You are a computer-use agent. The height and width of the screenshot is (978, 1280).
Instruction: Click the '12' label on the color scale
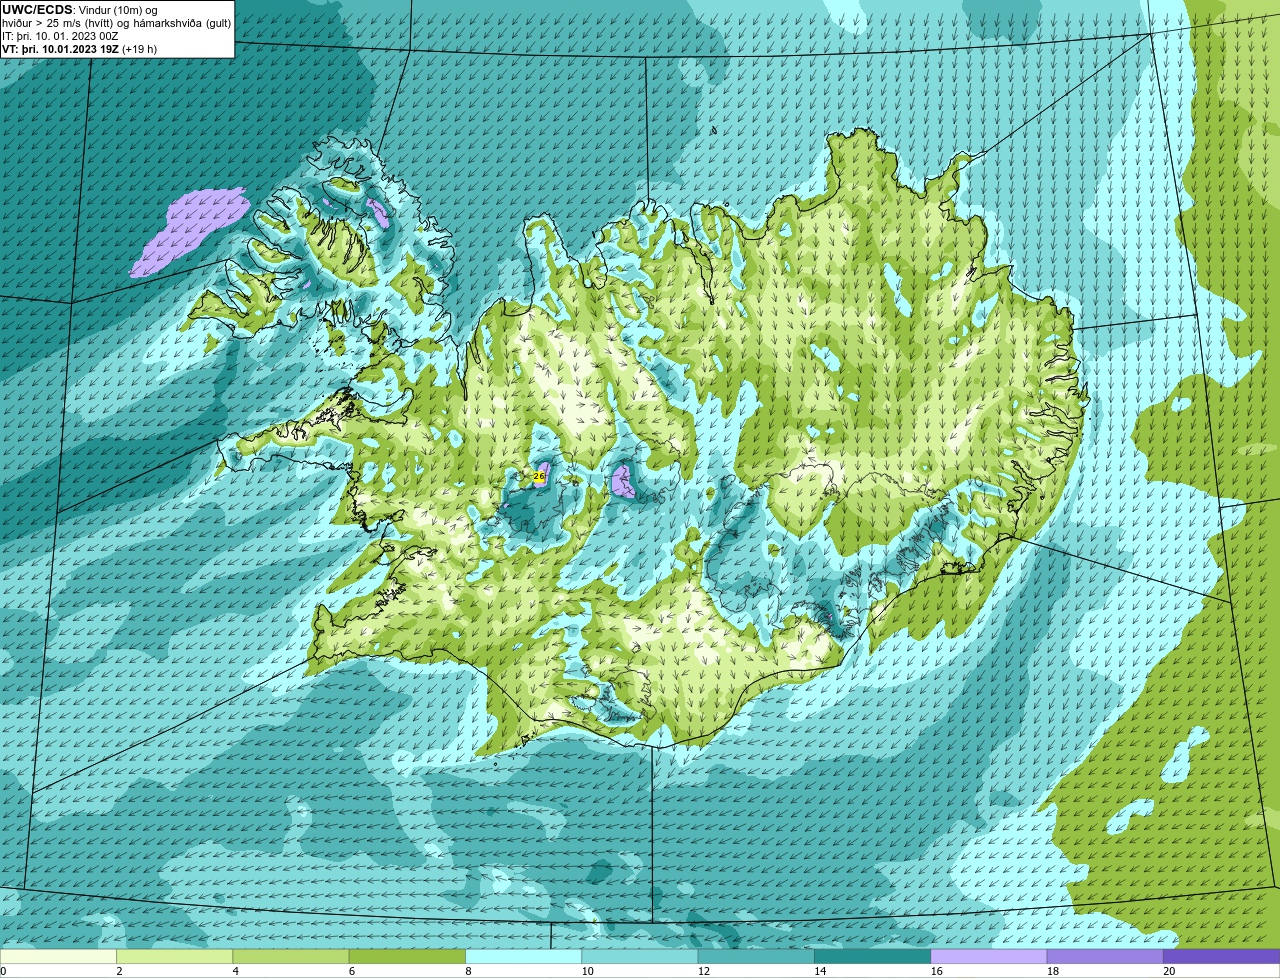coord(703,971)
